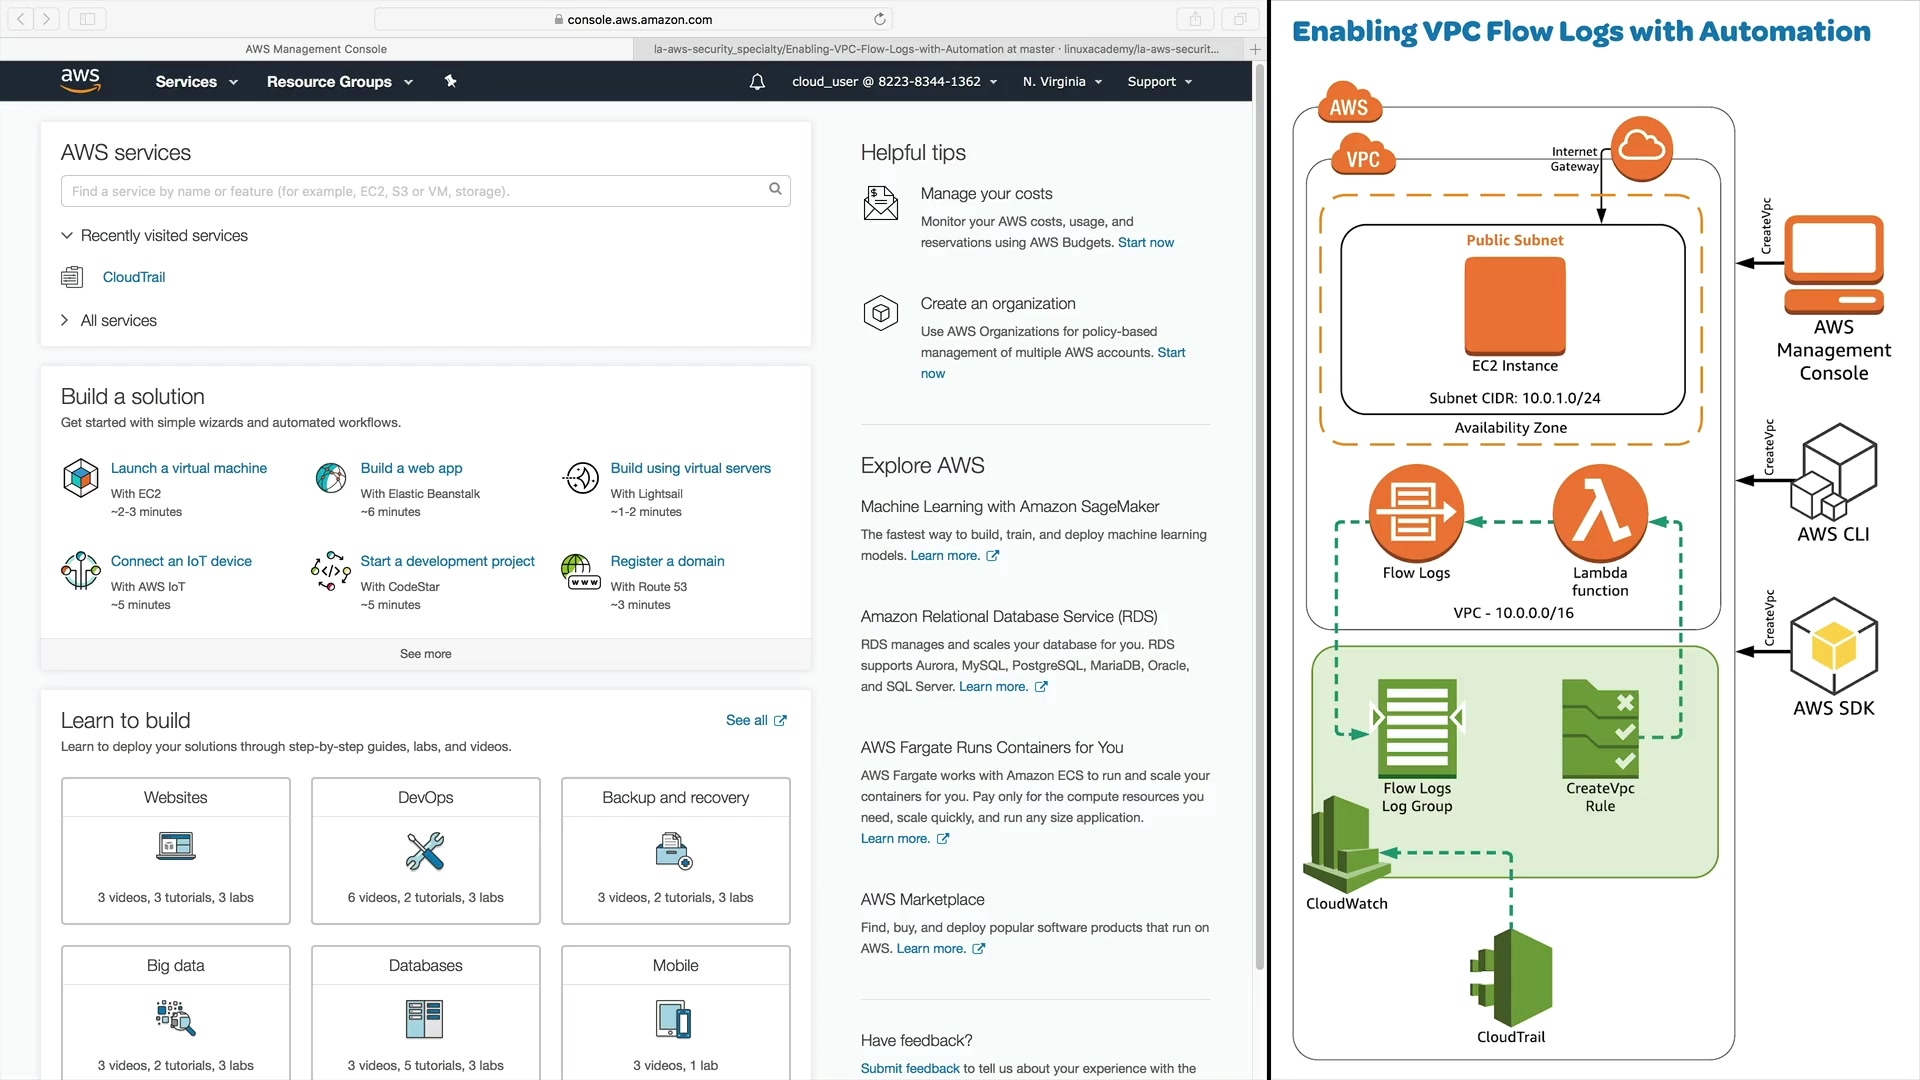The width and height of the screenshot is (1920, 1080).
Task: Click the search magnifier icon in services box
Action: click(x=775, y=189)
